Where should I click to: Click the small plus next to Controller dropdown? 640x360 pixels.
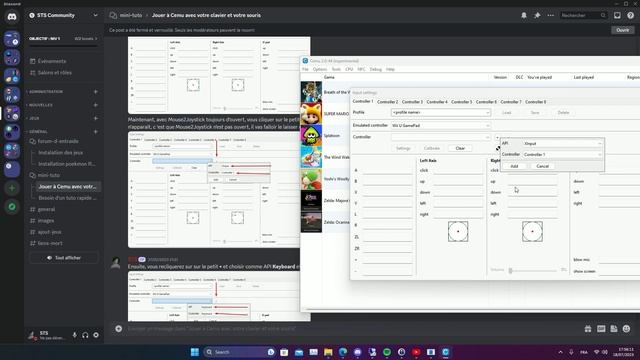pos(497,137)
